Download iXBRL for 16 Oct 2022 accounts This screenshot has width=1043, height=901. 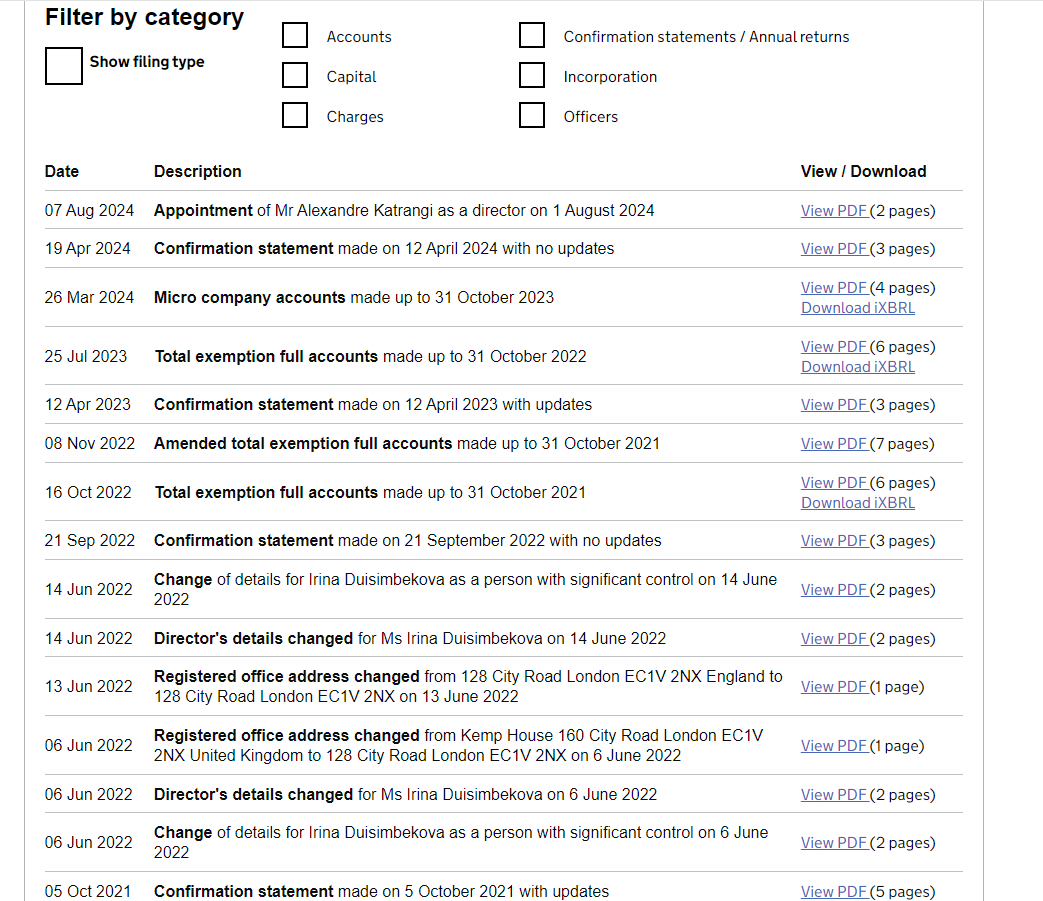(x=857, y=503)
